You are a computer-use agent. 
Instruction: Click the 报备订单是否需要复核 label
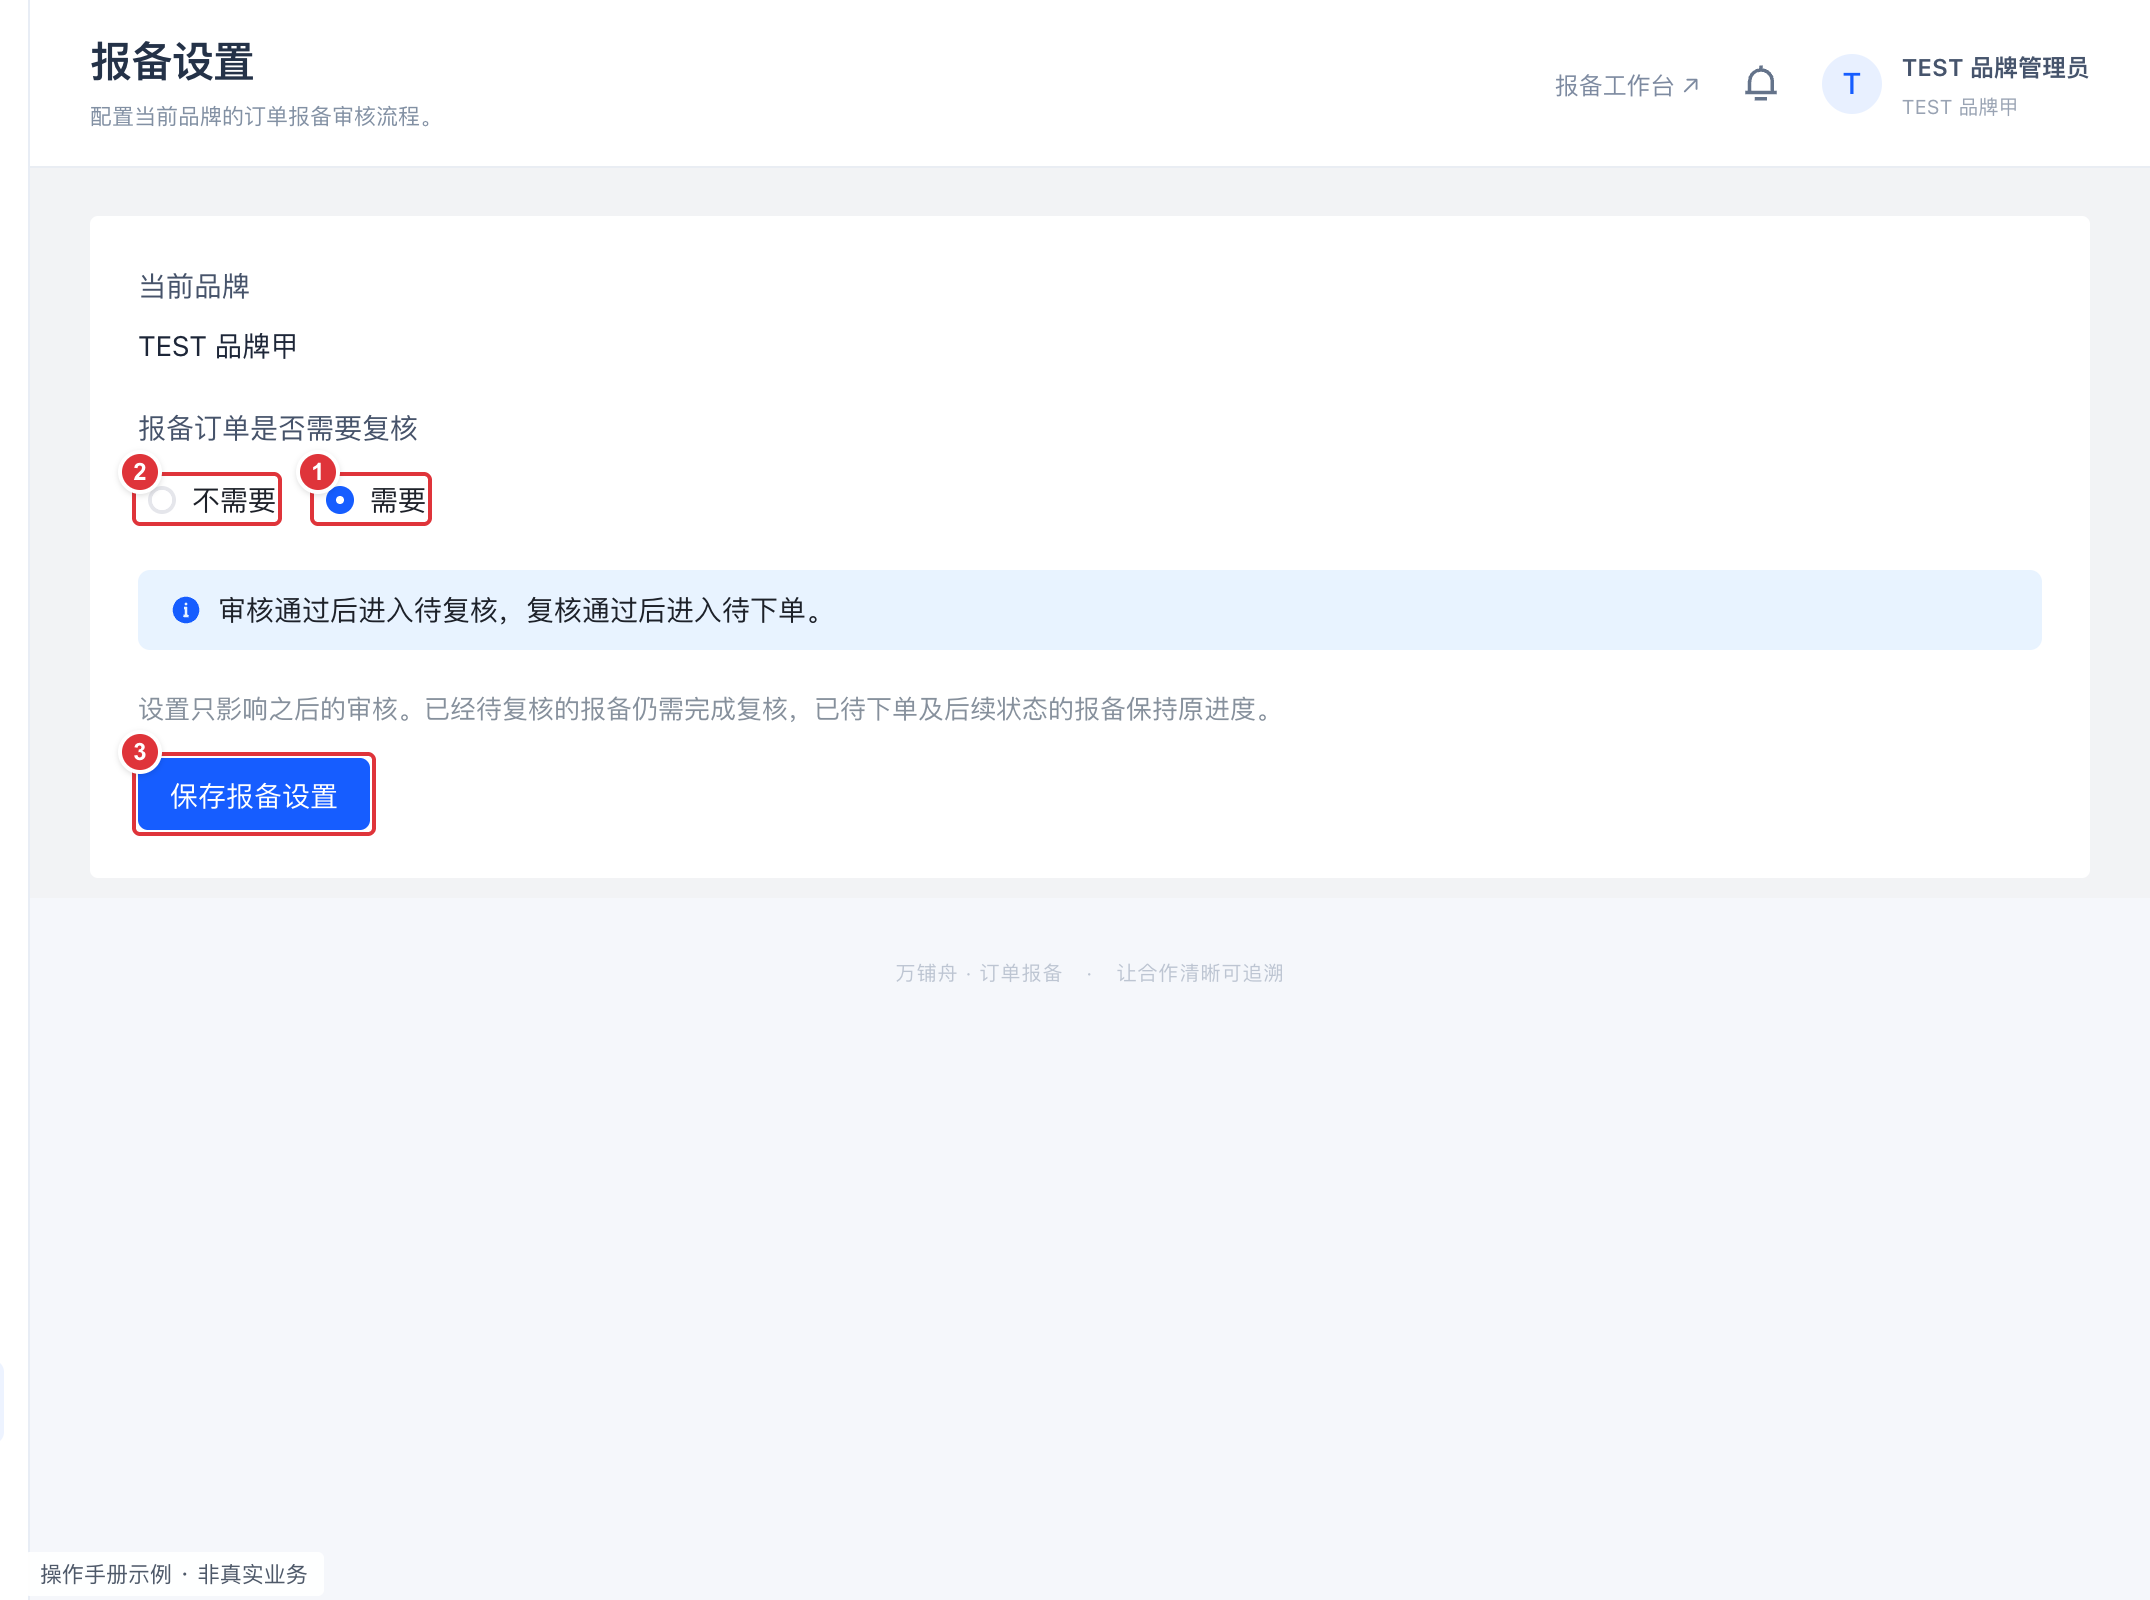pyautogui.click(x=278, y=428)
